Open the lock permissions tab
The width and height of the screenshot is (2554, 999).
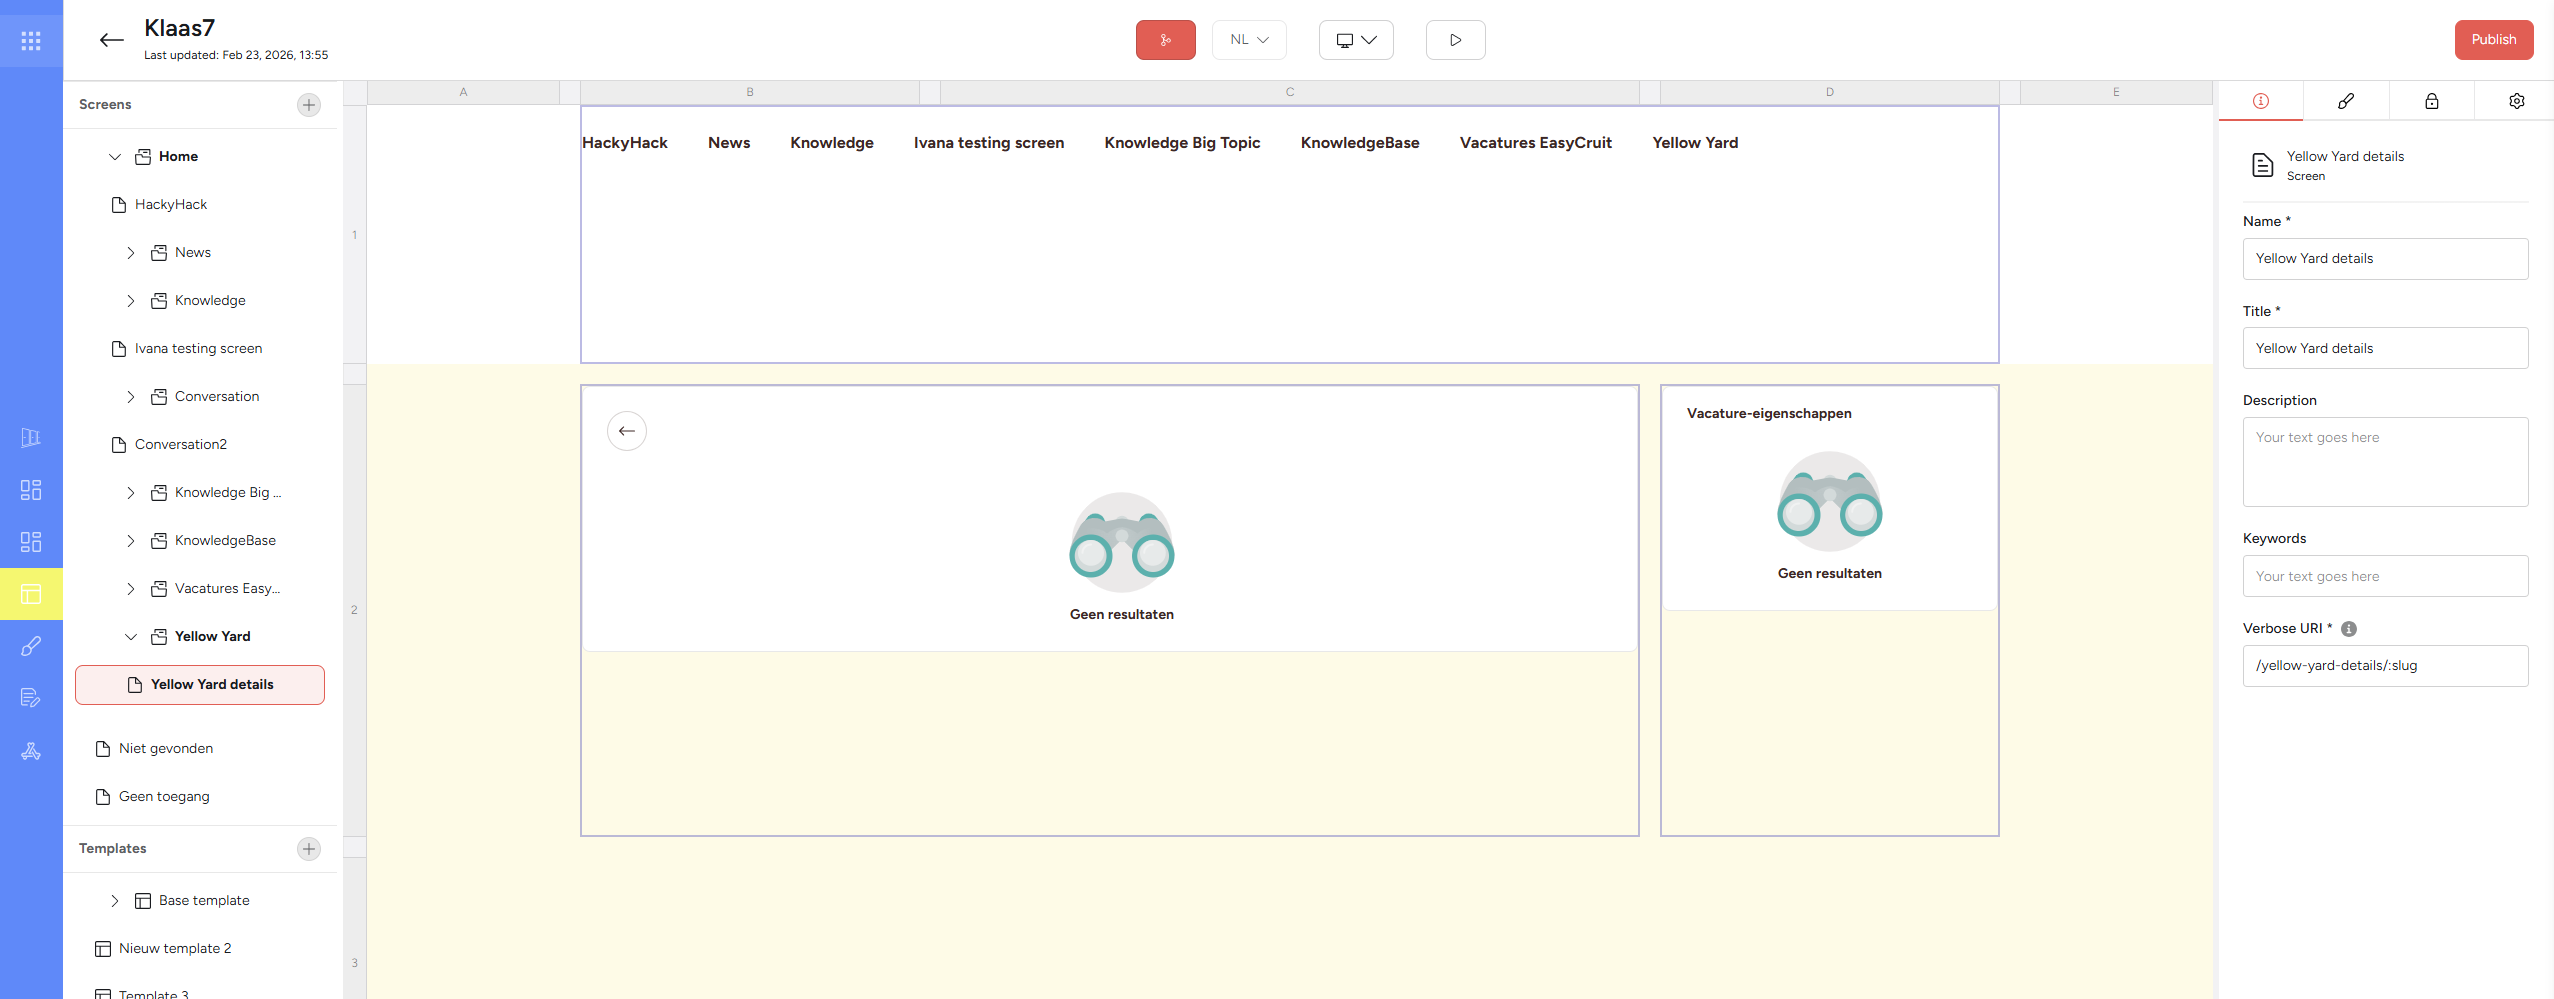click(x=2431, y=101)
